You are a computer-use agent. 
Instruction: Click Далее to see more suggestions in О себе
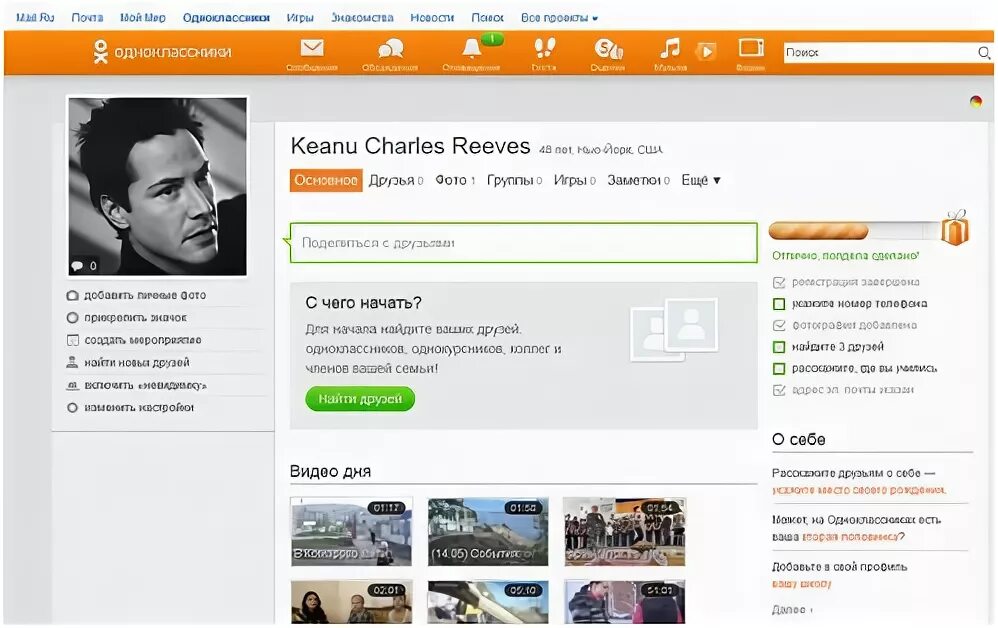tap(791, 610)
